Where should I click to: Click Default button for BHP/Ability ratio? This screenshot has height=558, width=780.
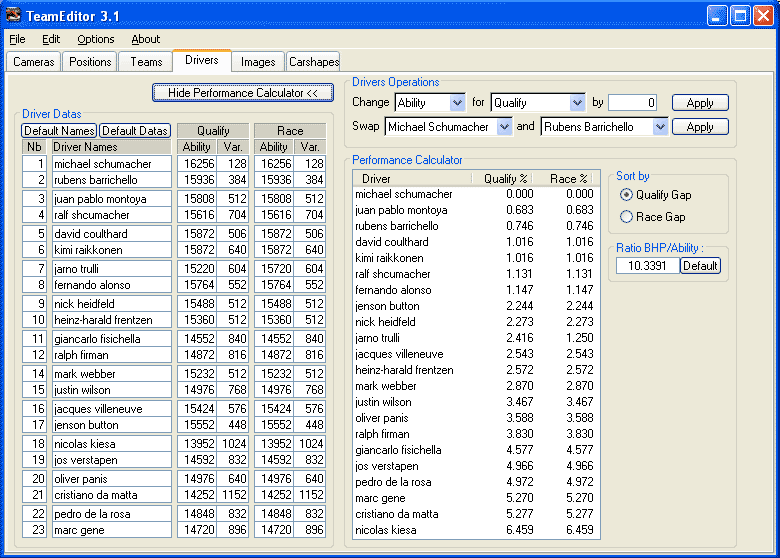tap(701, 266)
